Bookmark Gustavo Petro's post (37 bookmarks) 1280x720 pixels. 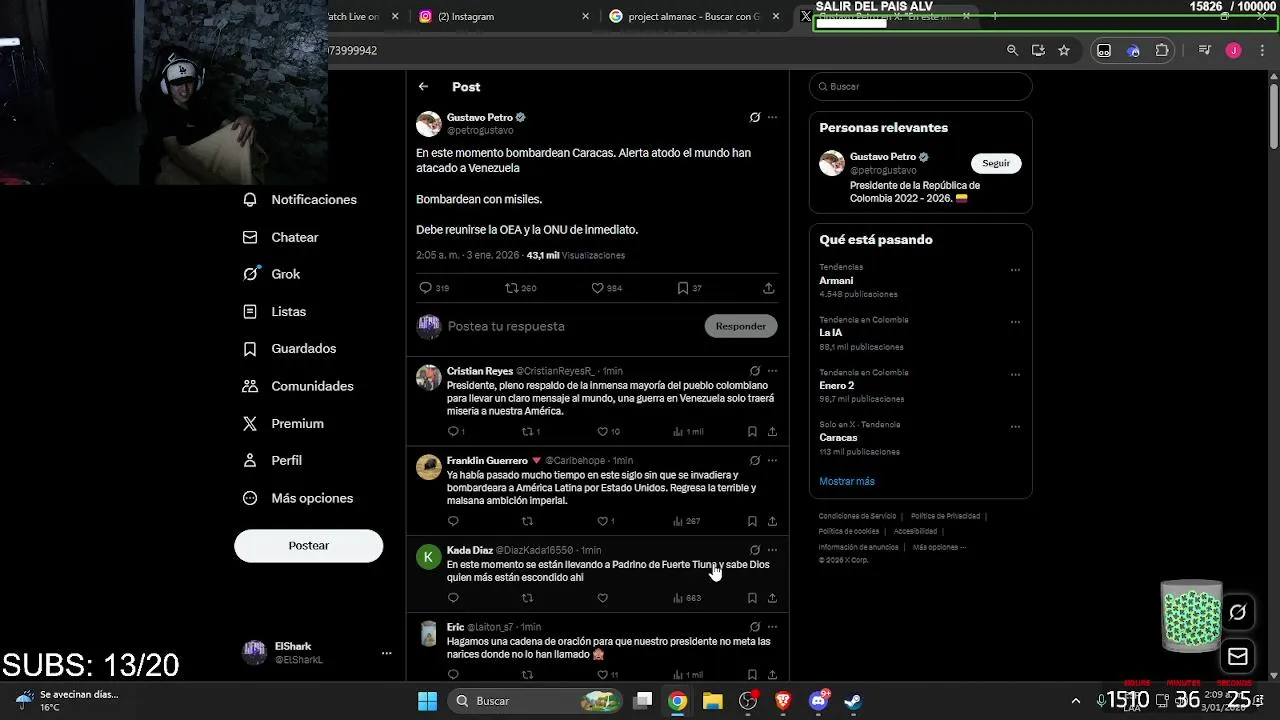pyautogui.click(x=689, y=288)
